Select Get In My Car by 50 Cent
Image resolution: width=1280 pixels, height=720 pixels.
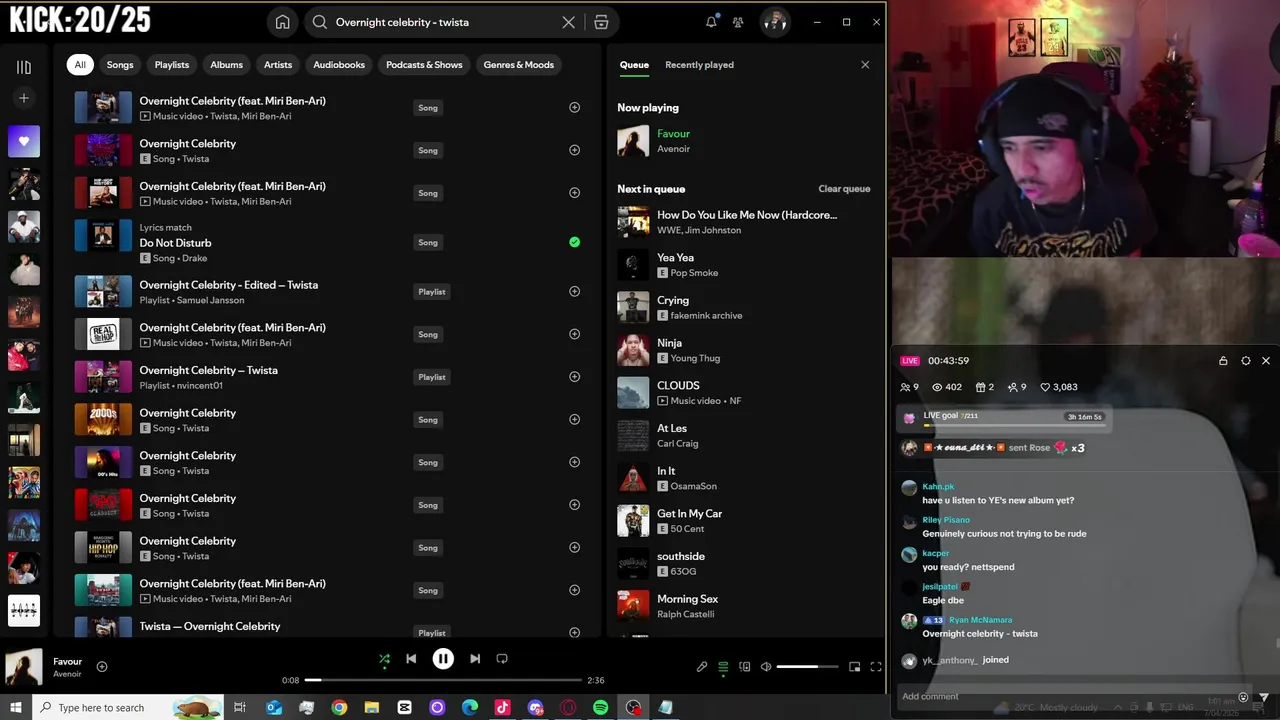coord(744,521)
